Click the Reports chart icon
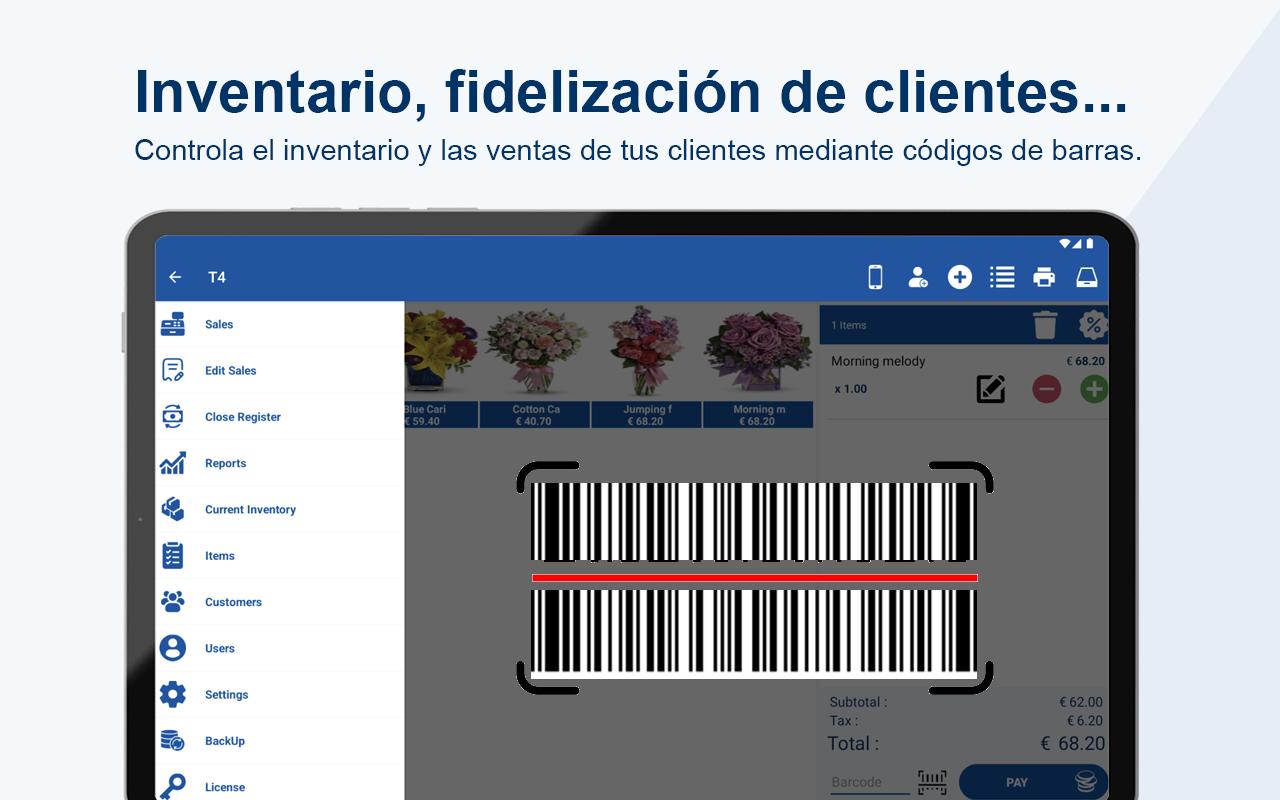 [x=173, y=463]
